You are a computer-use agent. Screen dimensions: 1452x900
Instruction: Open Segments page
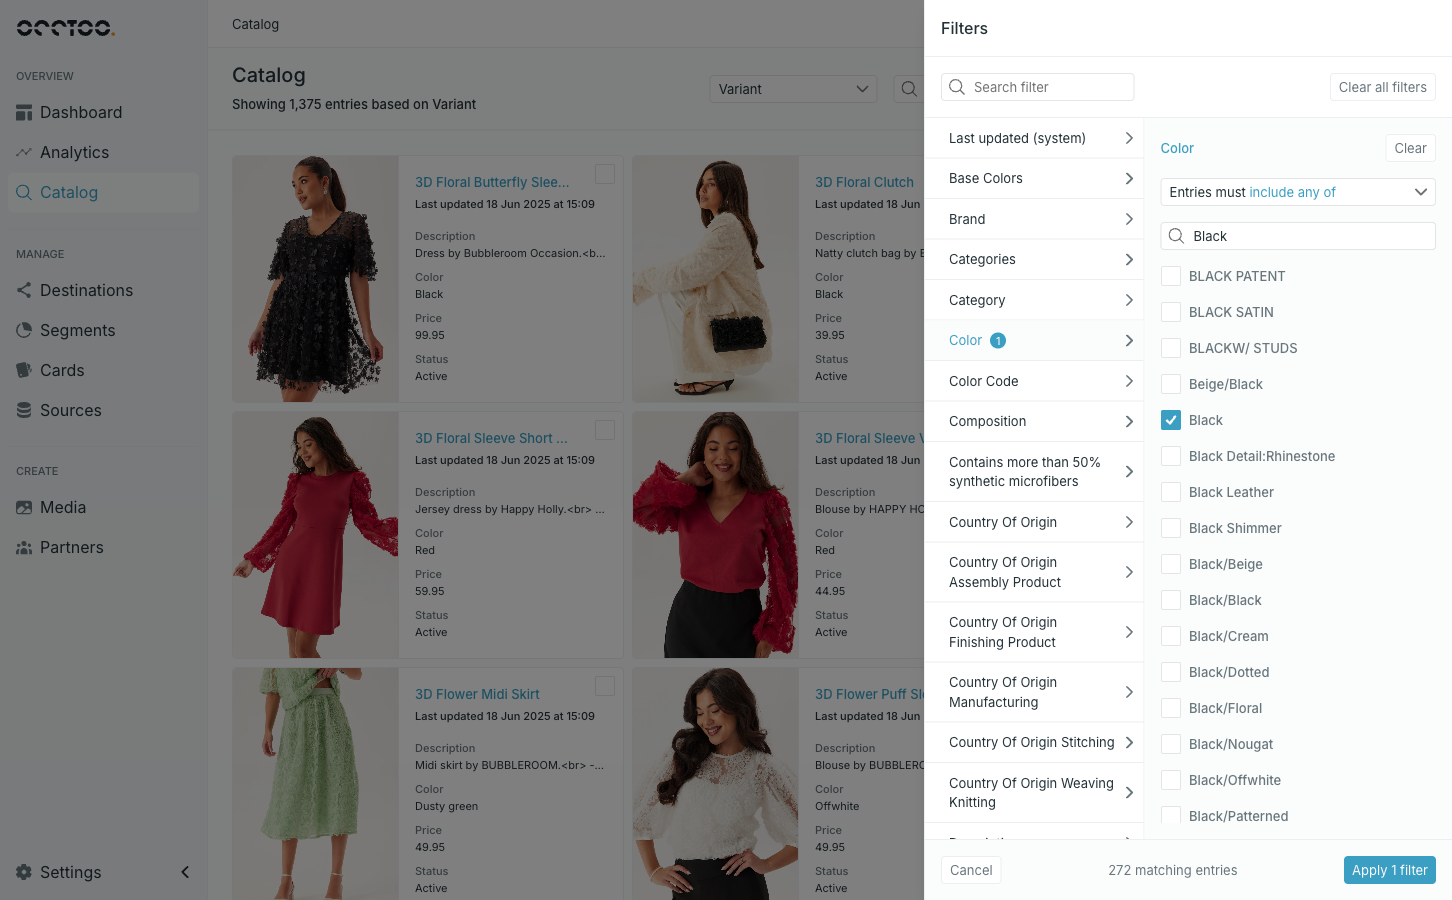tap(104, 330)
